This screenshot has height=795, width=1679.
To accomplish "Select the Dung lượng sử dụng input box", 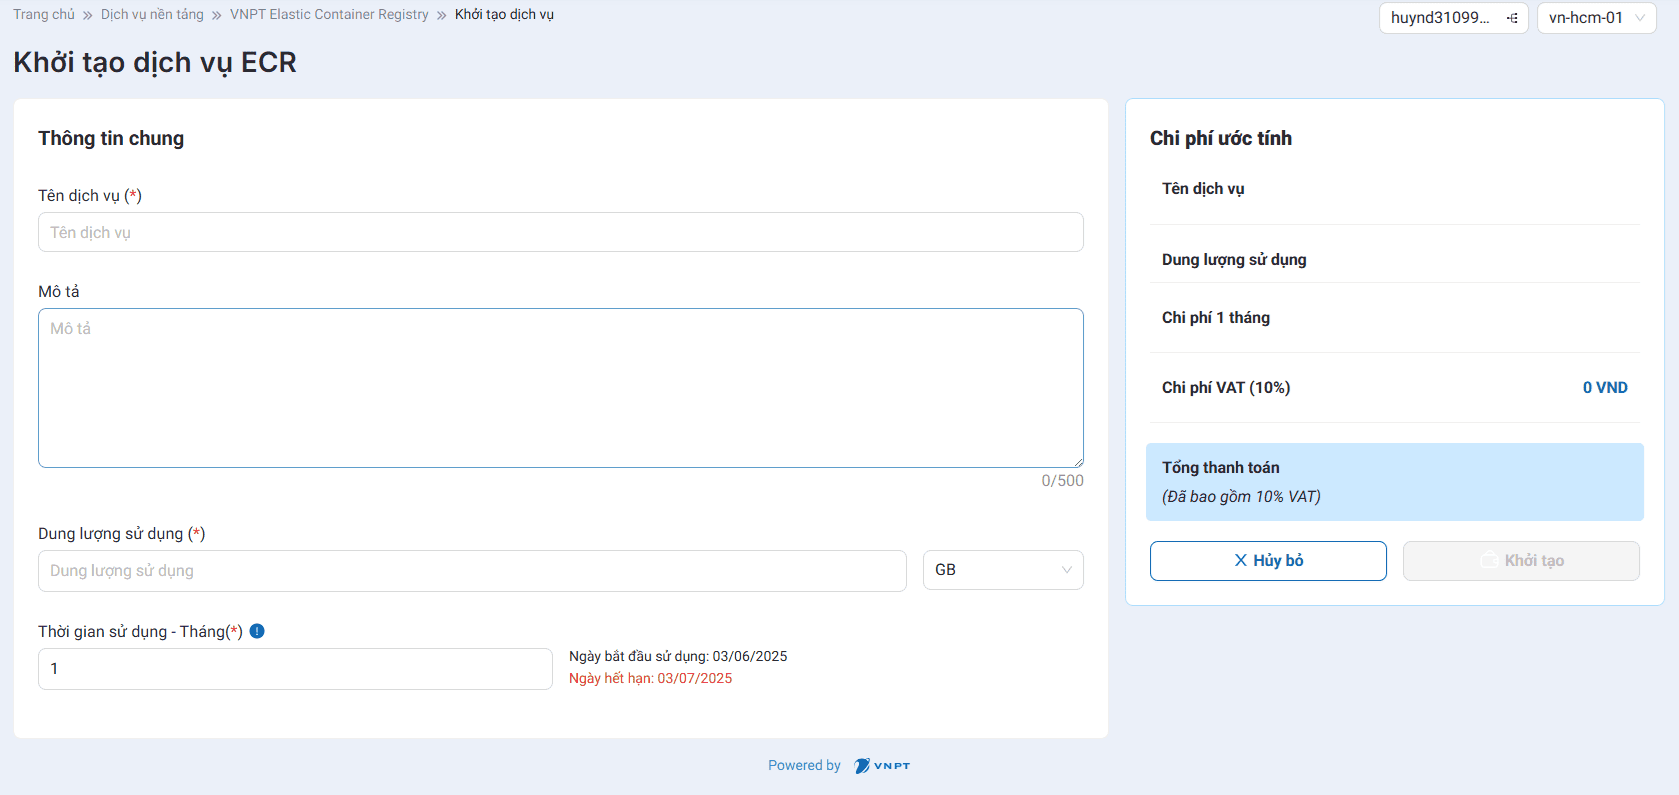I will [472, 571].
